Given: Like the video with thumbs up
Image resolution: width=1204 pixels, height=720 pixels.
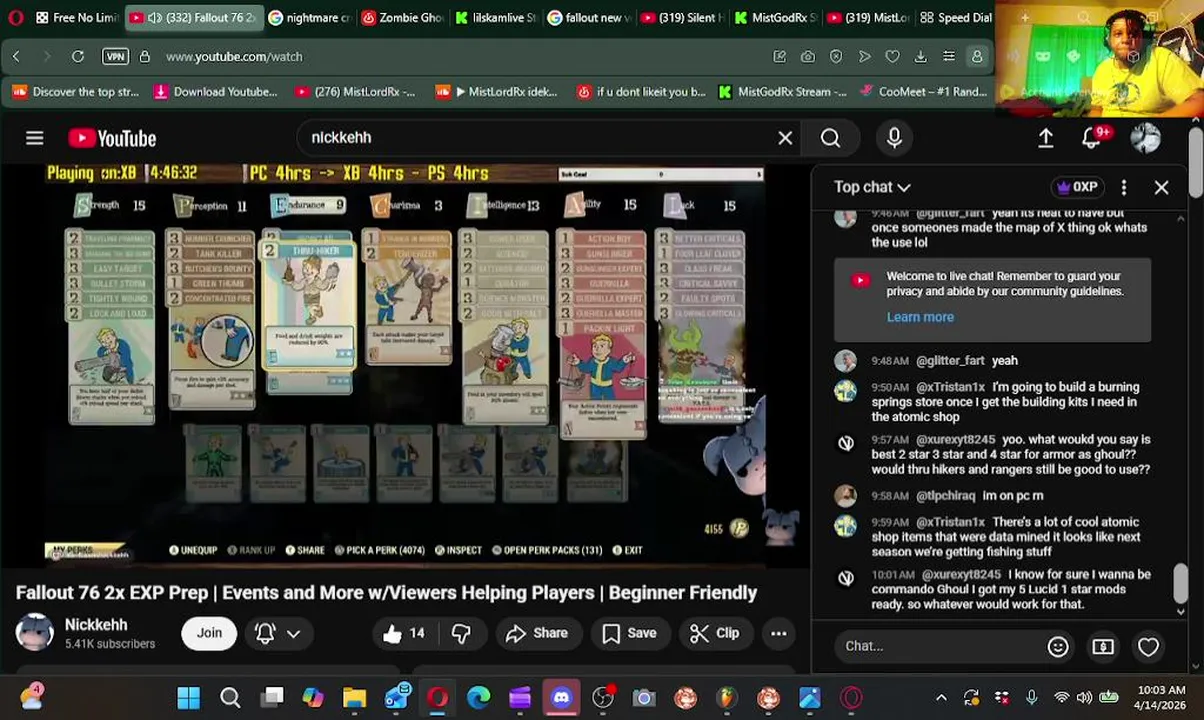Looking at the screenshot, I should tap(403, 633).
